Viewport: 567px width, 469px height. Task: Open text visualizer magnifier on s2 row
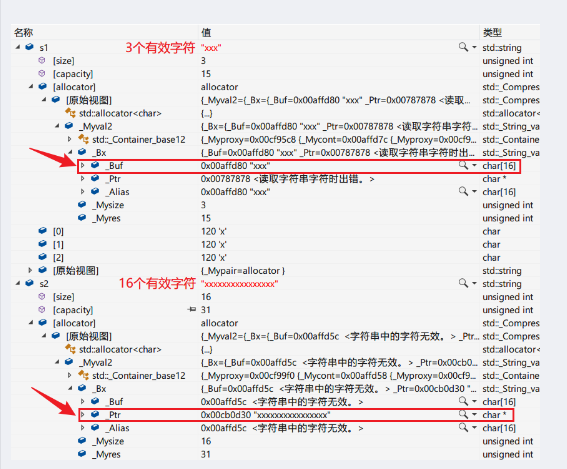click(x=463, y=283)
